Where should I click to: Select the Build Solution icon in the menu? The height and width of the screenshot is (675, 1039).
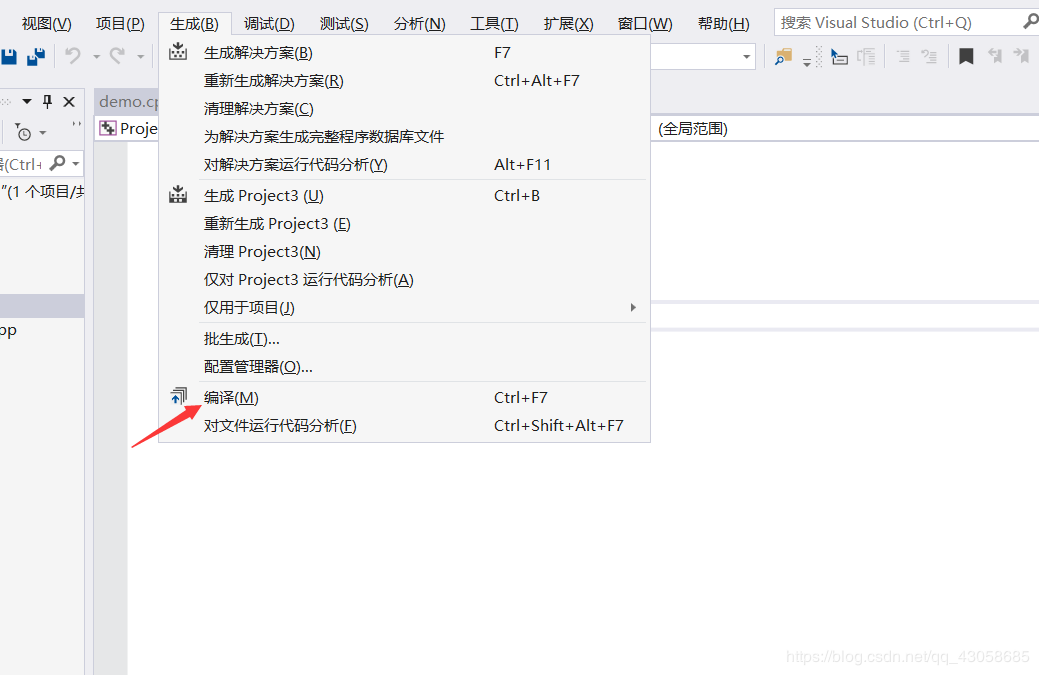(177, 51)
